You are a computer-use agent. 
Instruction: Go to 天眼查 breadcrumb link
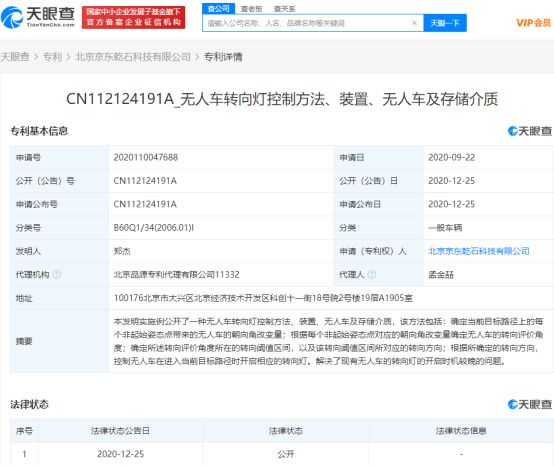click(15, 57)
